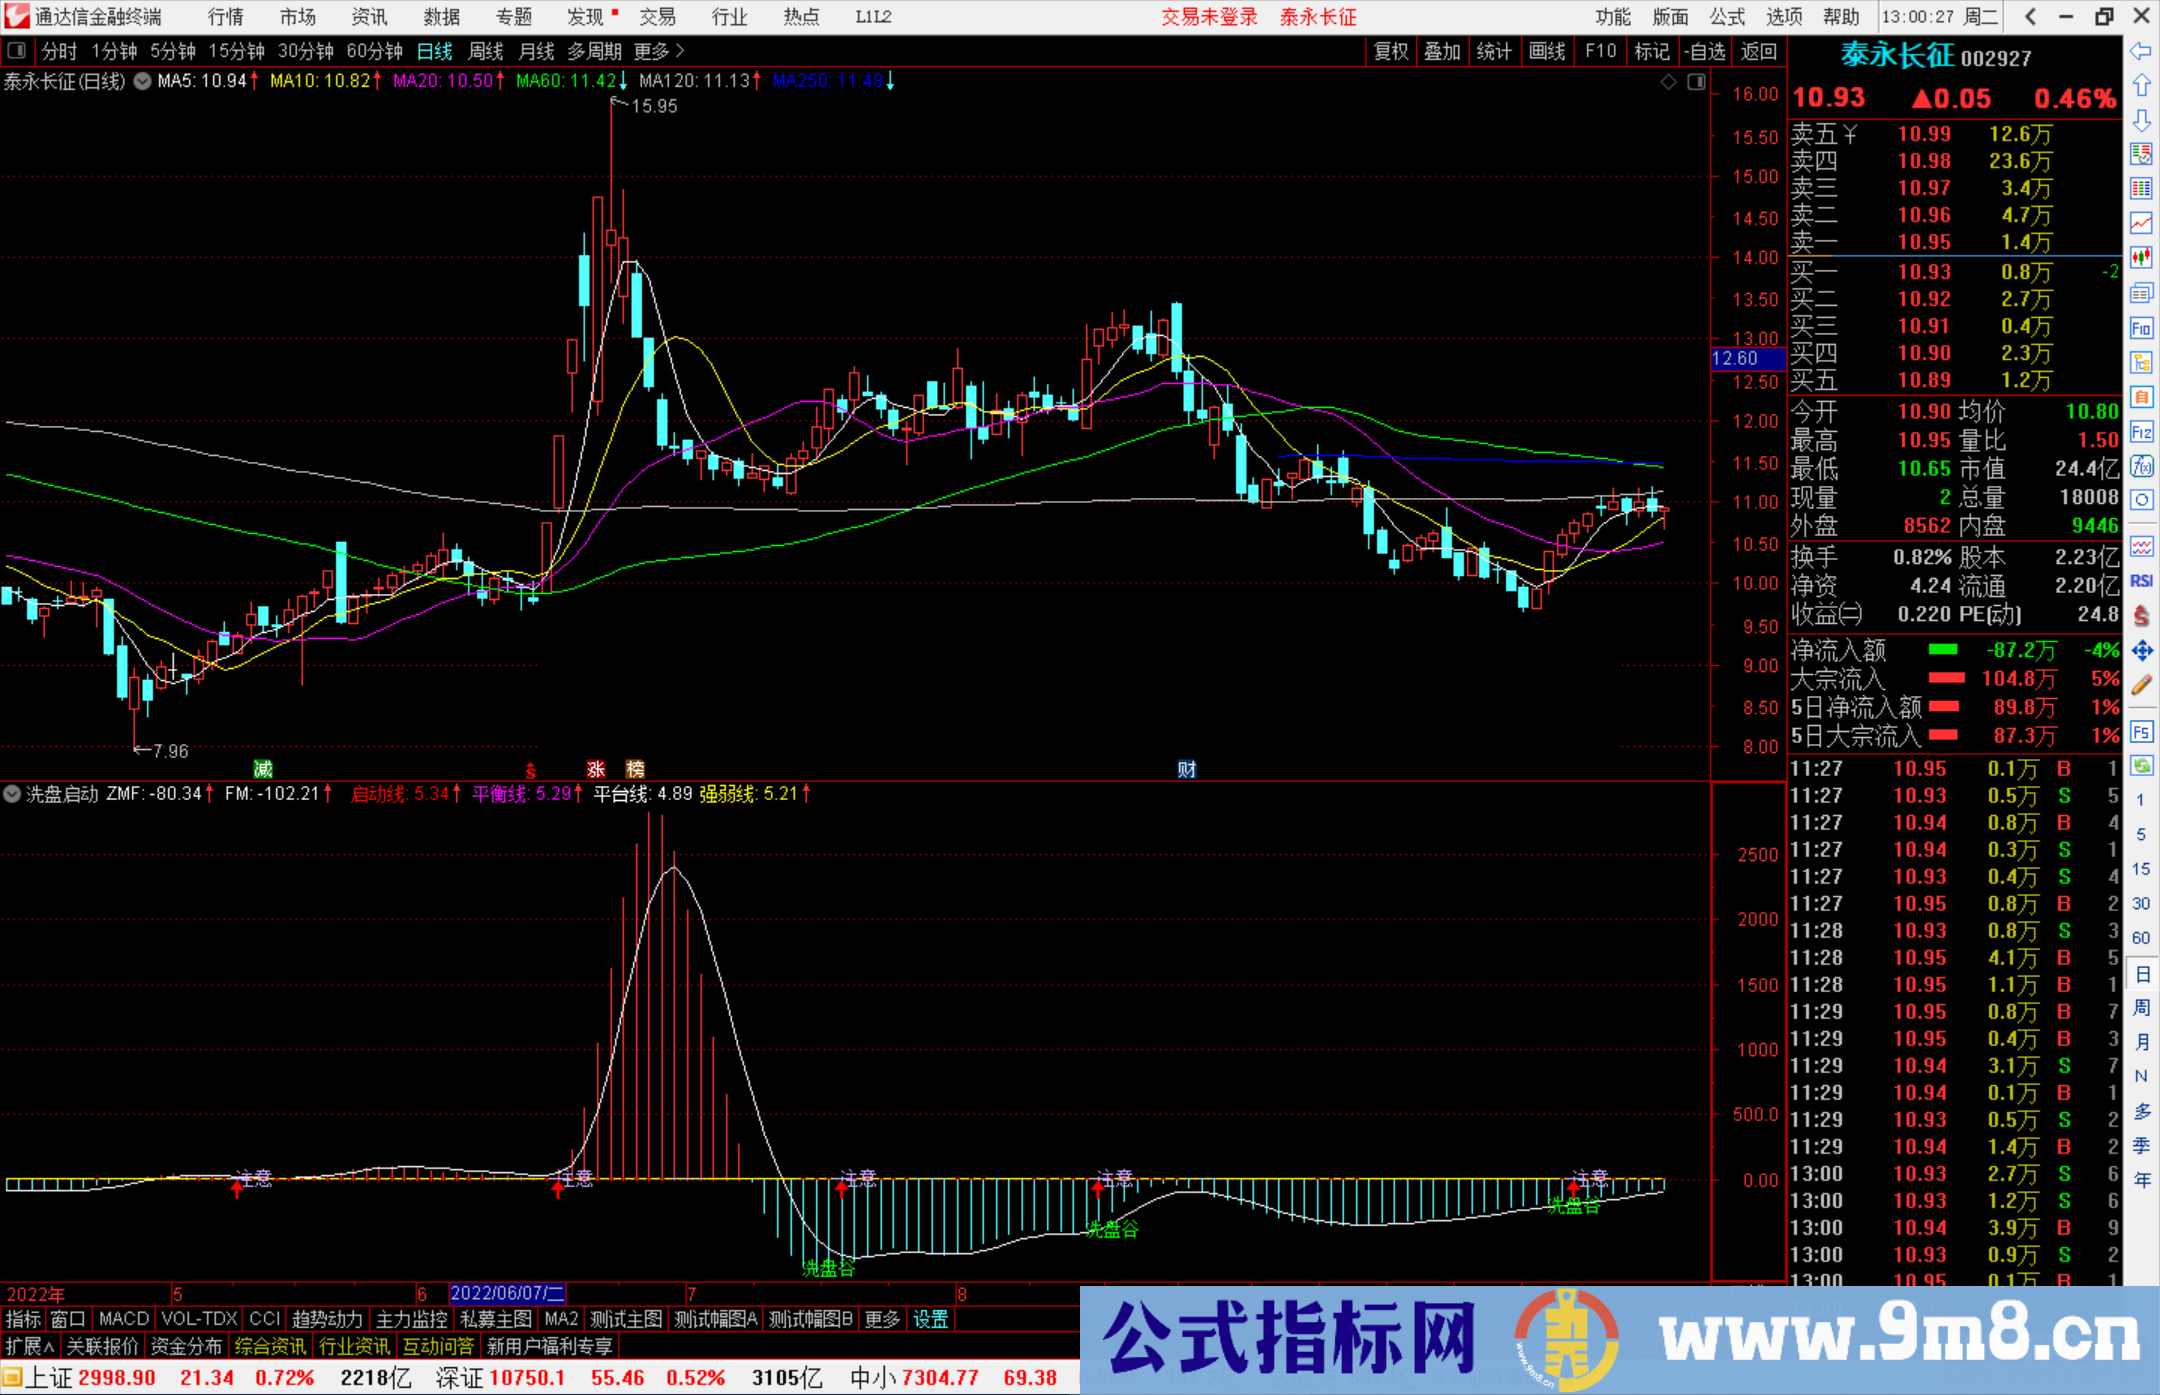Open the 更多 period dropdown next to 月线

pyautogui.click(x=655, y=51)
